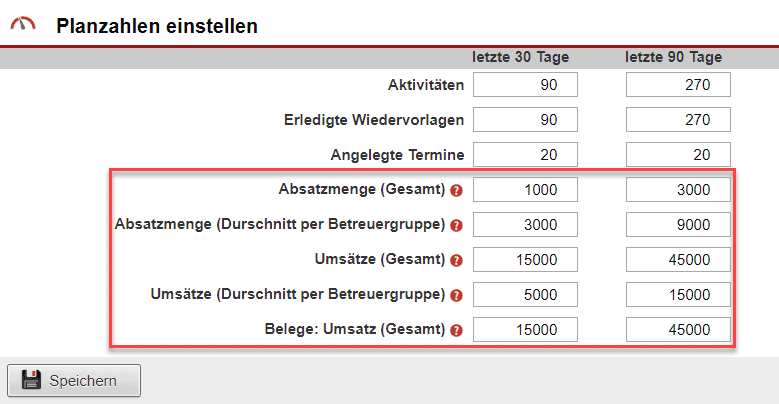Edit Absatzmenge (Gesamt) 30-day value 1000

525,190
